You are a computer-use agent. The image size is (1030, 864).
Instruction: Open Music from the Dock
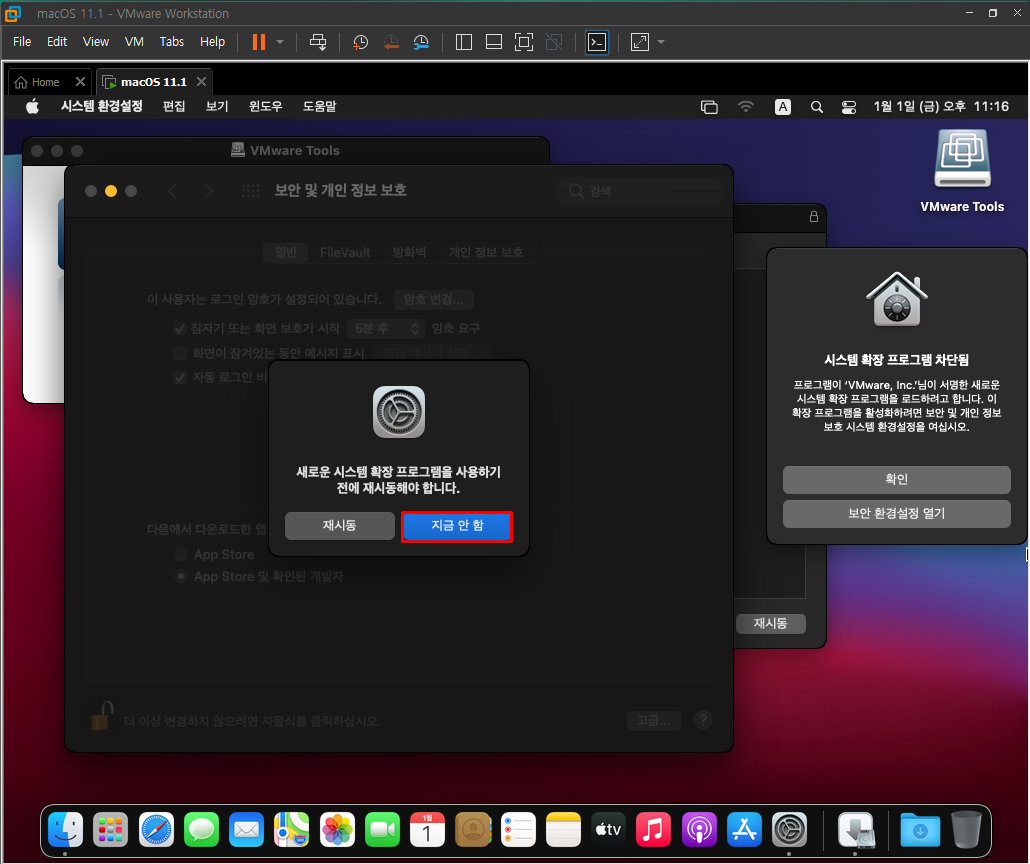click(654, 830)
